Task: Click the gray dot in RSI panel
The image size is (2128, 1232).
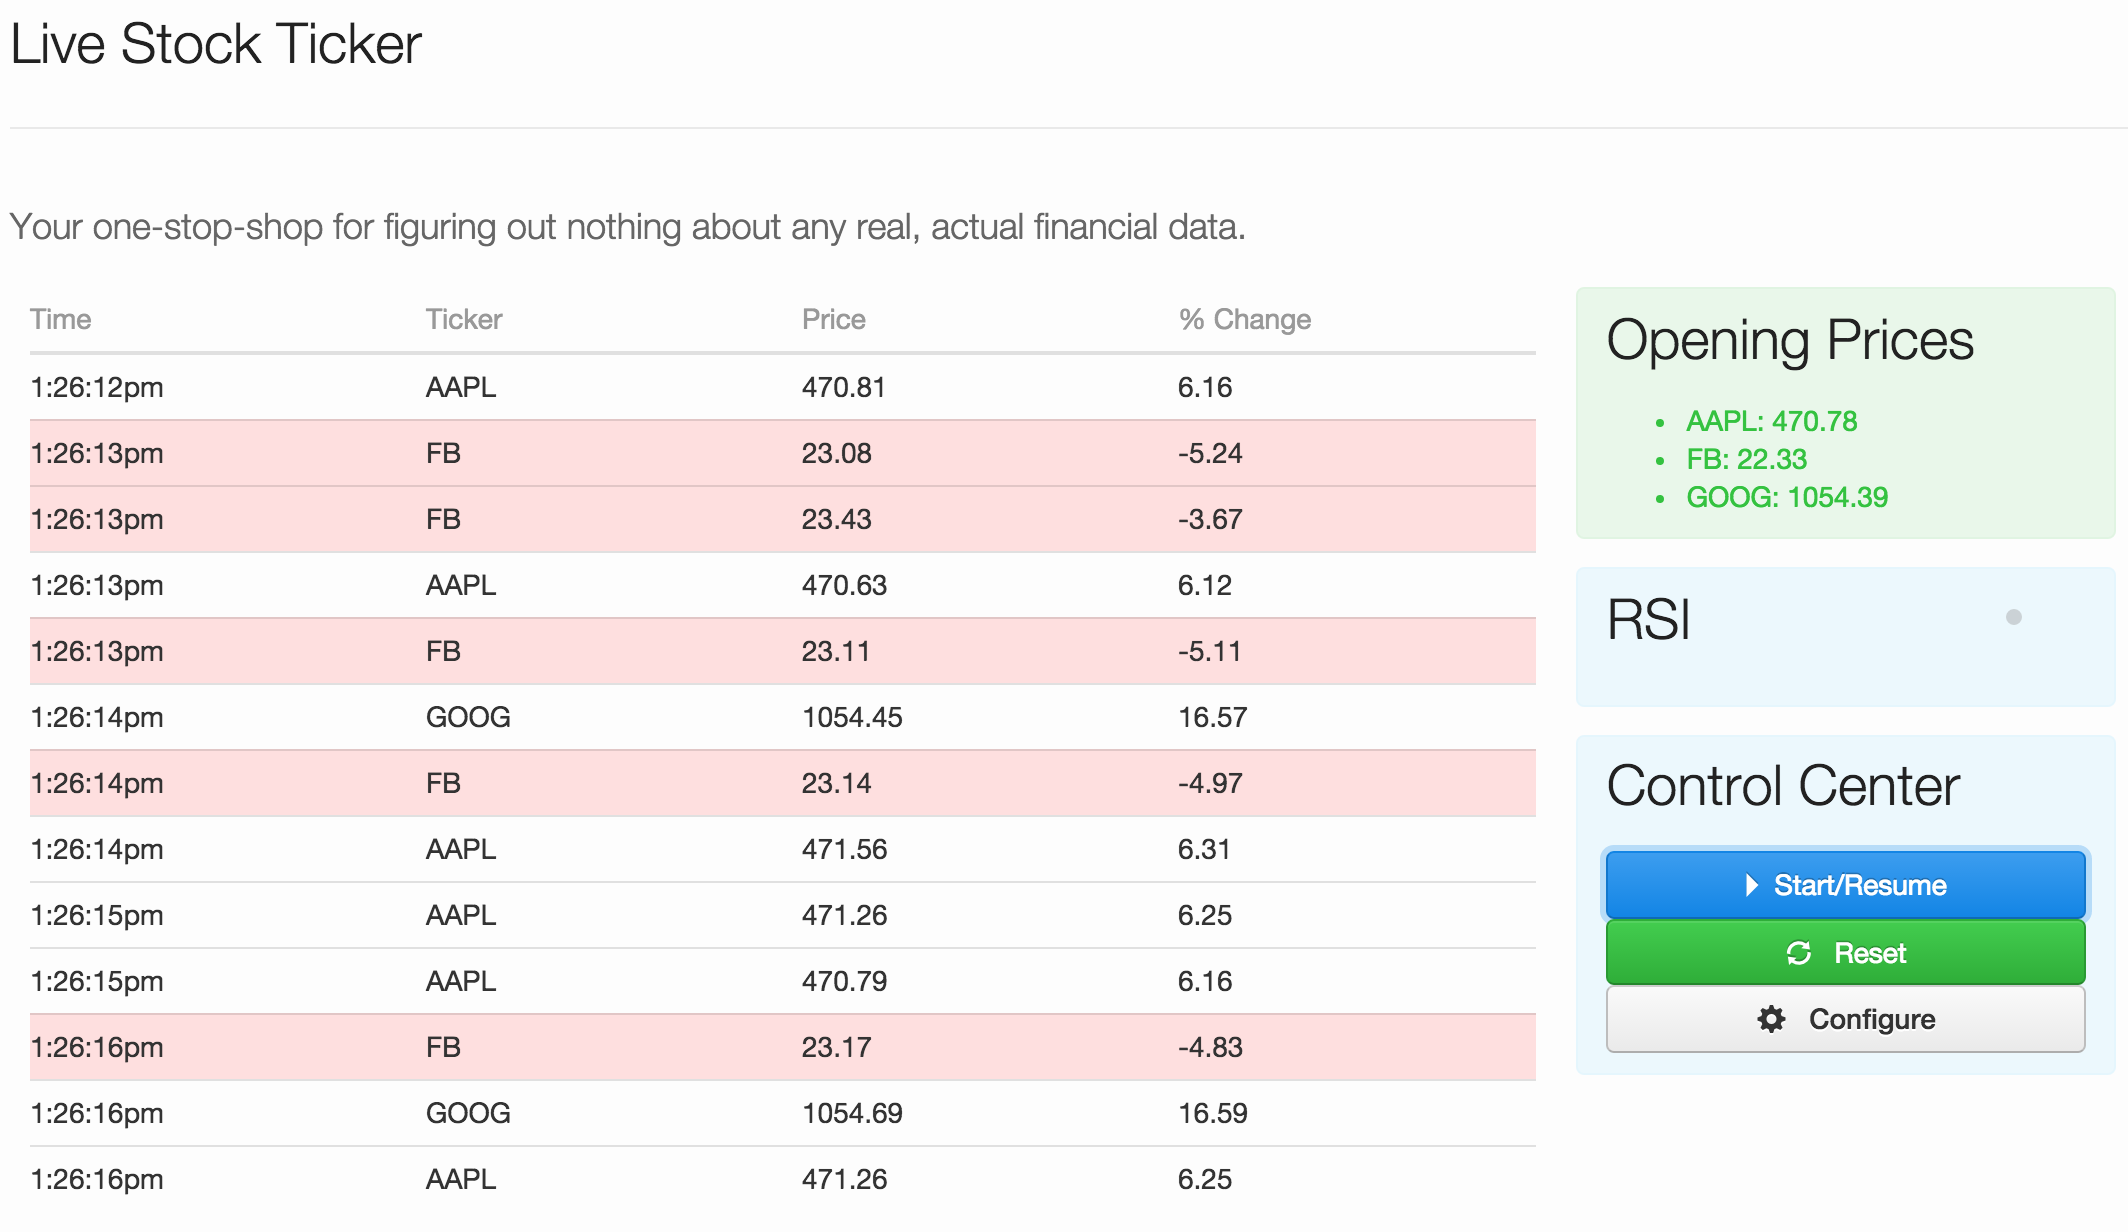Action: pos(2013,617)
